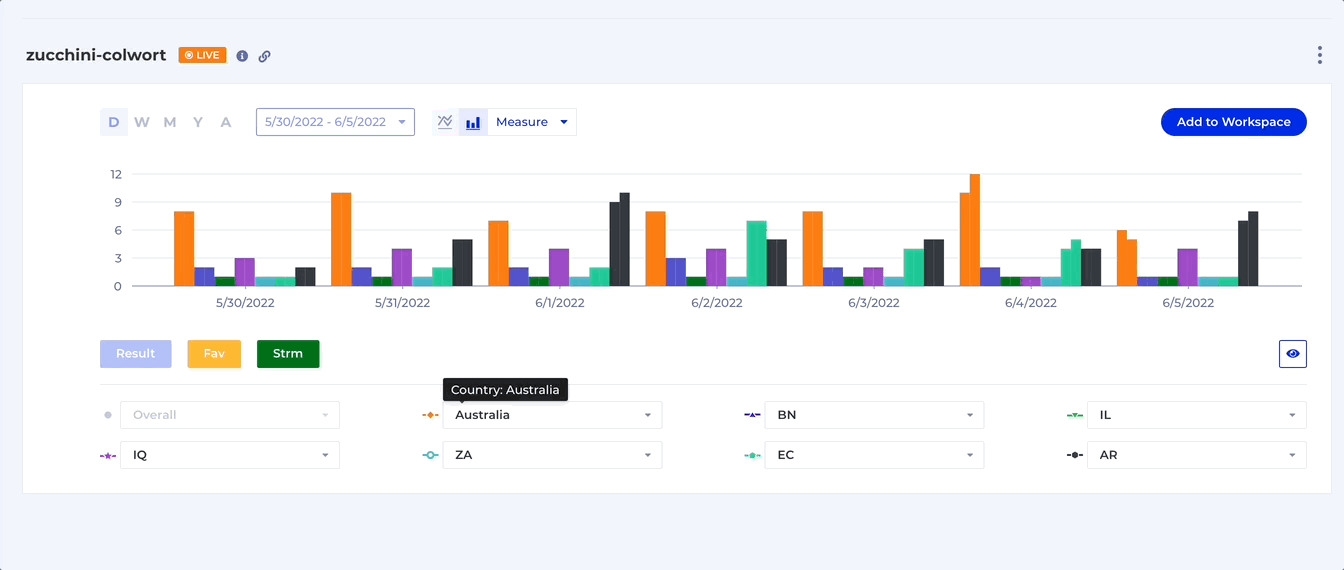Select the M monthly interval

click(170, 122)
